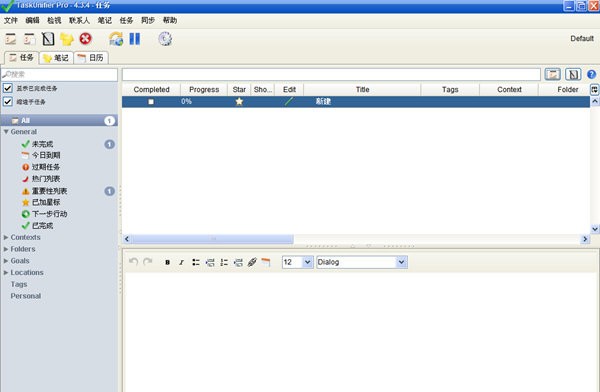Viewport: 600px width, 392px height.
Task: Expand the Goals group
Action: [6, 261]
